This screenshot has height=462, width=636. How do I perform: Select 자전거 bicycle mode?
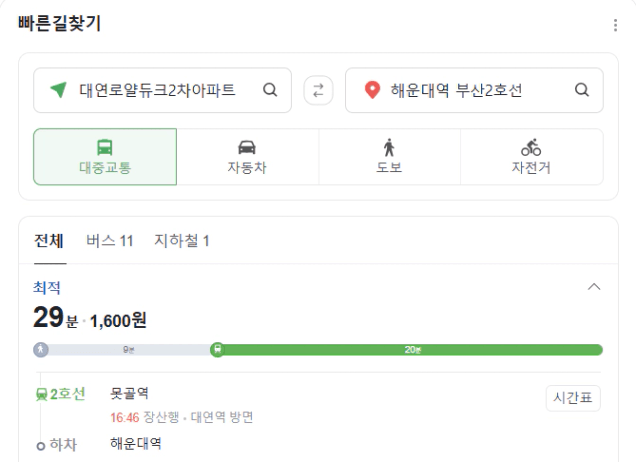[532, 157]
